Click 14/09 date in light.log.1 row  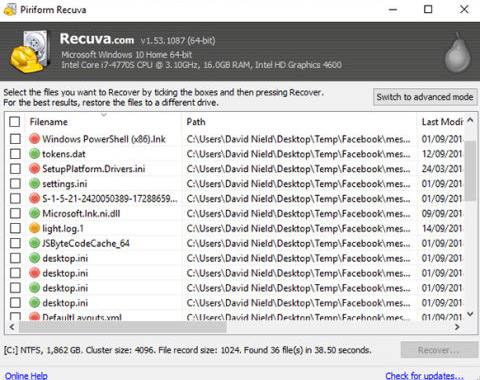coord(442,228)
